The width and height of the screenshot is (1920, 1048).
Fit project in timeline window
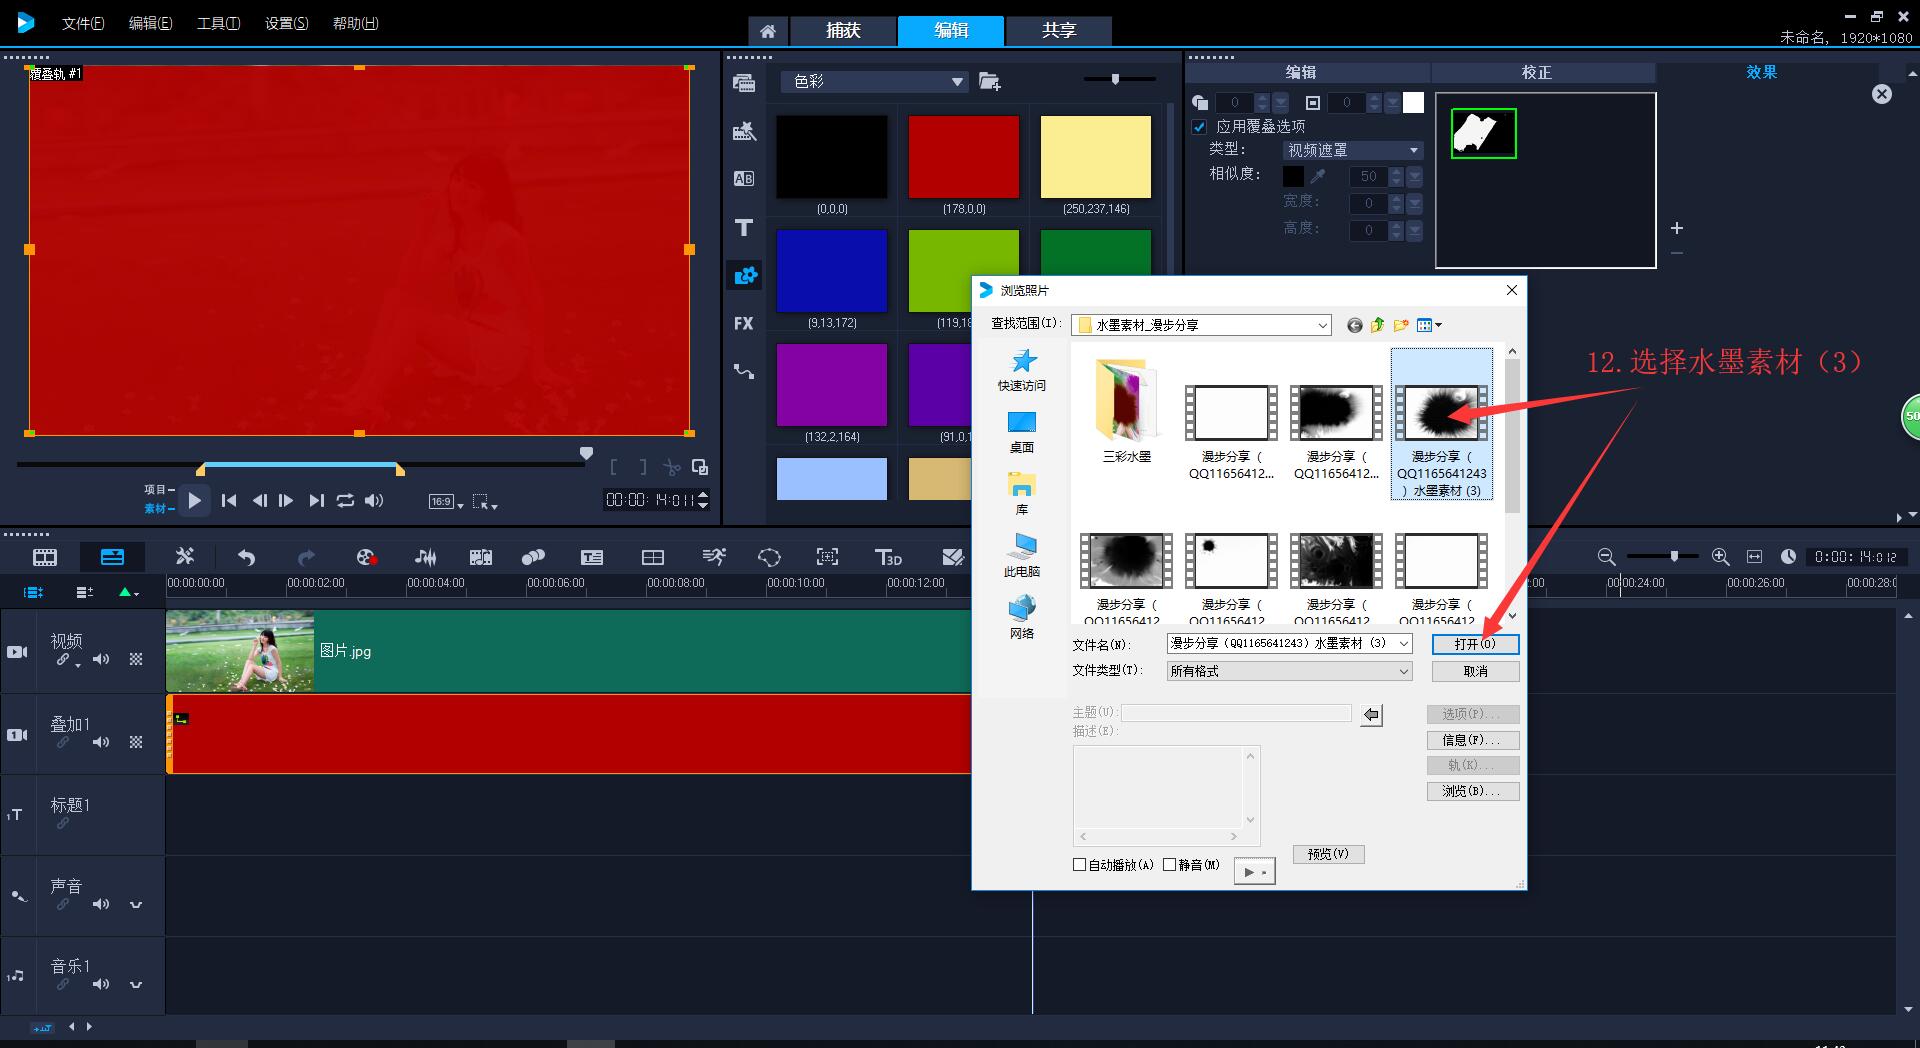pos(1754,556)
